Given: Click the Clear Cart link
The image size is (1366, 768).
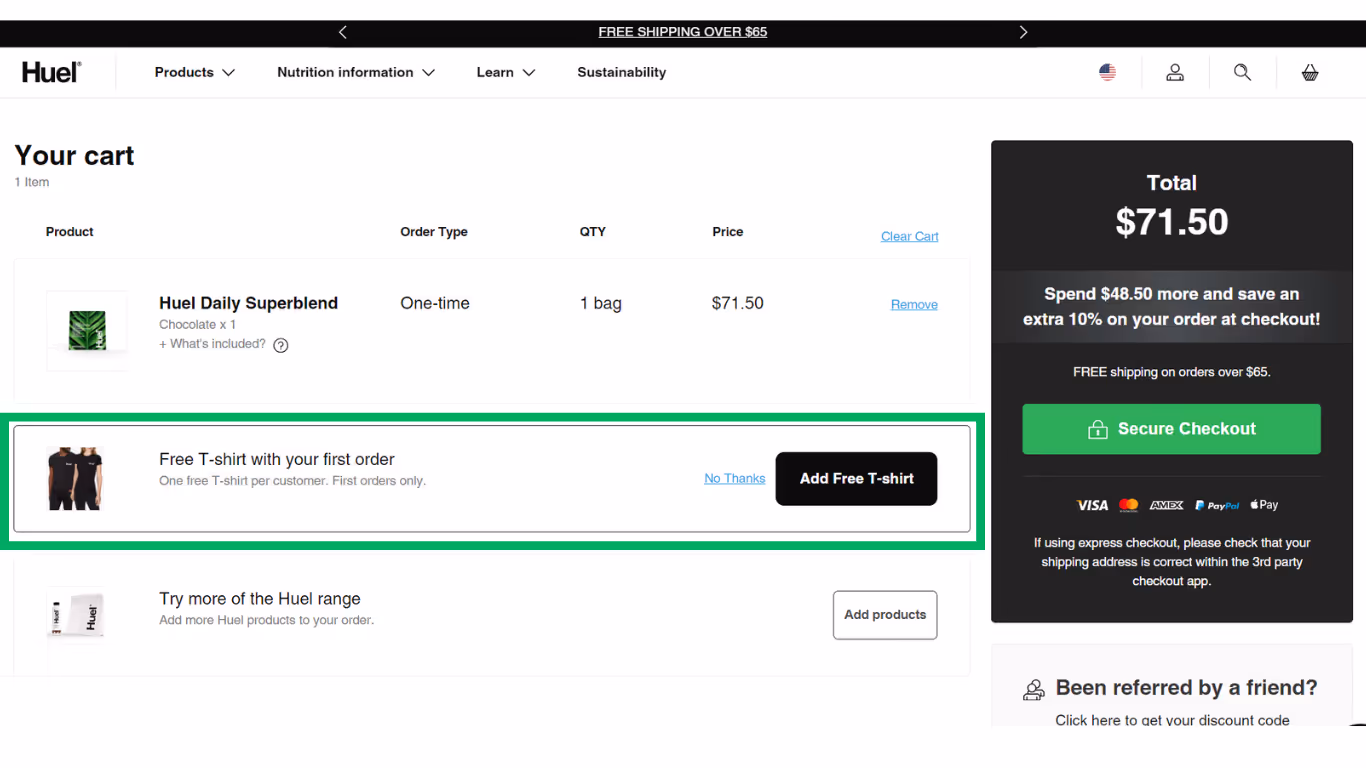Looking at the screenshot, I should pos(910,236).
